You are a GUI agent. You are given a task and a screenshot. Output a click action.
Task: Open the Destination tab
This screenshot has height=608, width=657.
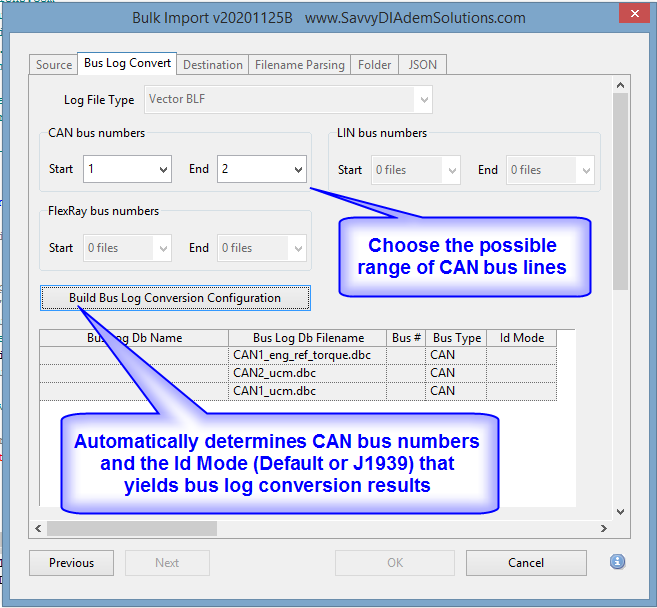click(x=212, y=65)
